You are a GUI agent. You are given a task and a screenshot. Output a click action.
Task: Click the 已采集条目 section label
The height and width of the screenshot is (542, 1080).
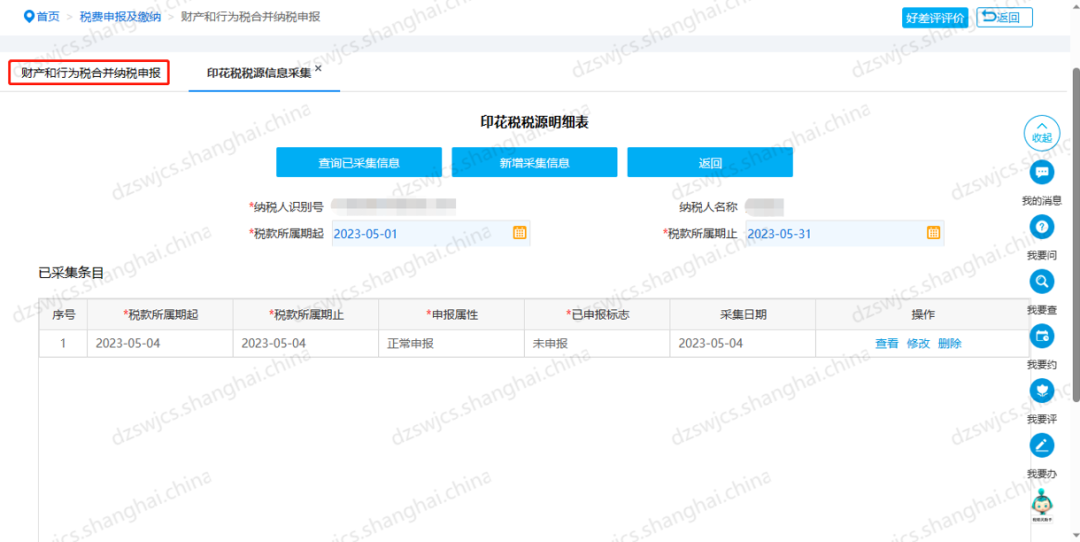pos(71,273)
